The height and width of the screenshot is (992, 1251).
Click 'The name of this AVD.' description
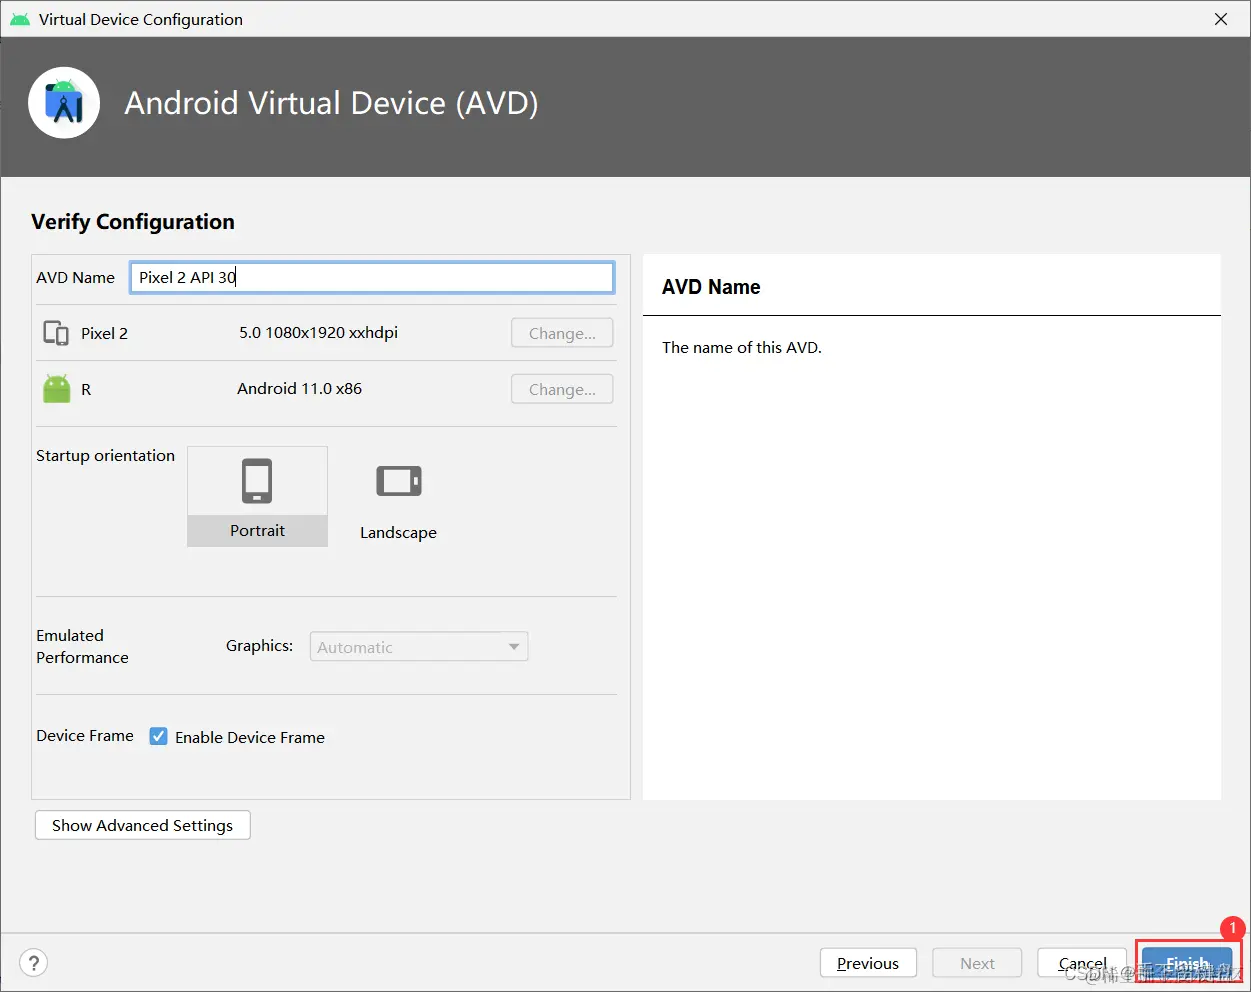[x=741, y=347]
